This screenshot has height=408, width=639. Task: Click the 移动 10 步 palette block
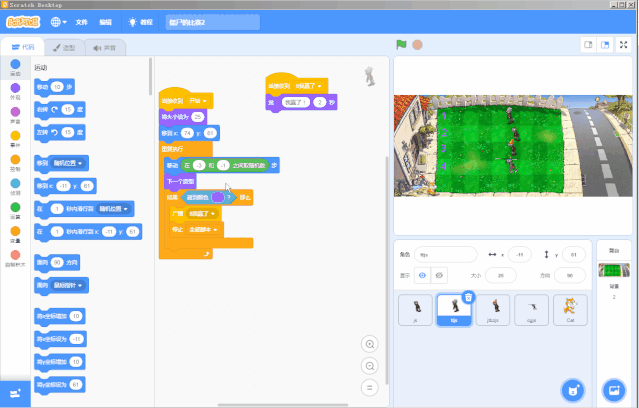pyautogui.click(x=54, y=87)
